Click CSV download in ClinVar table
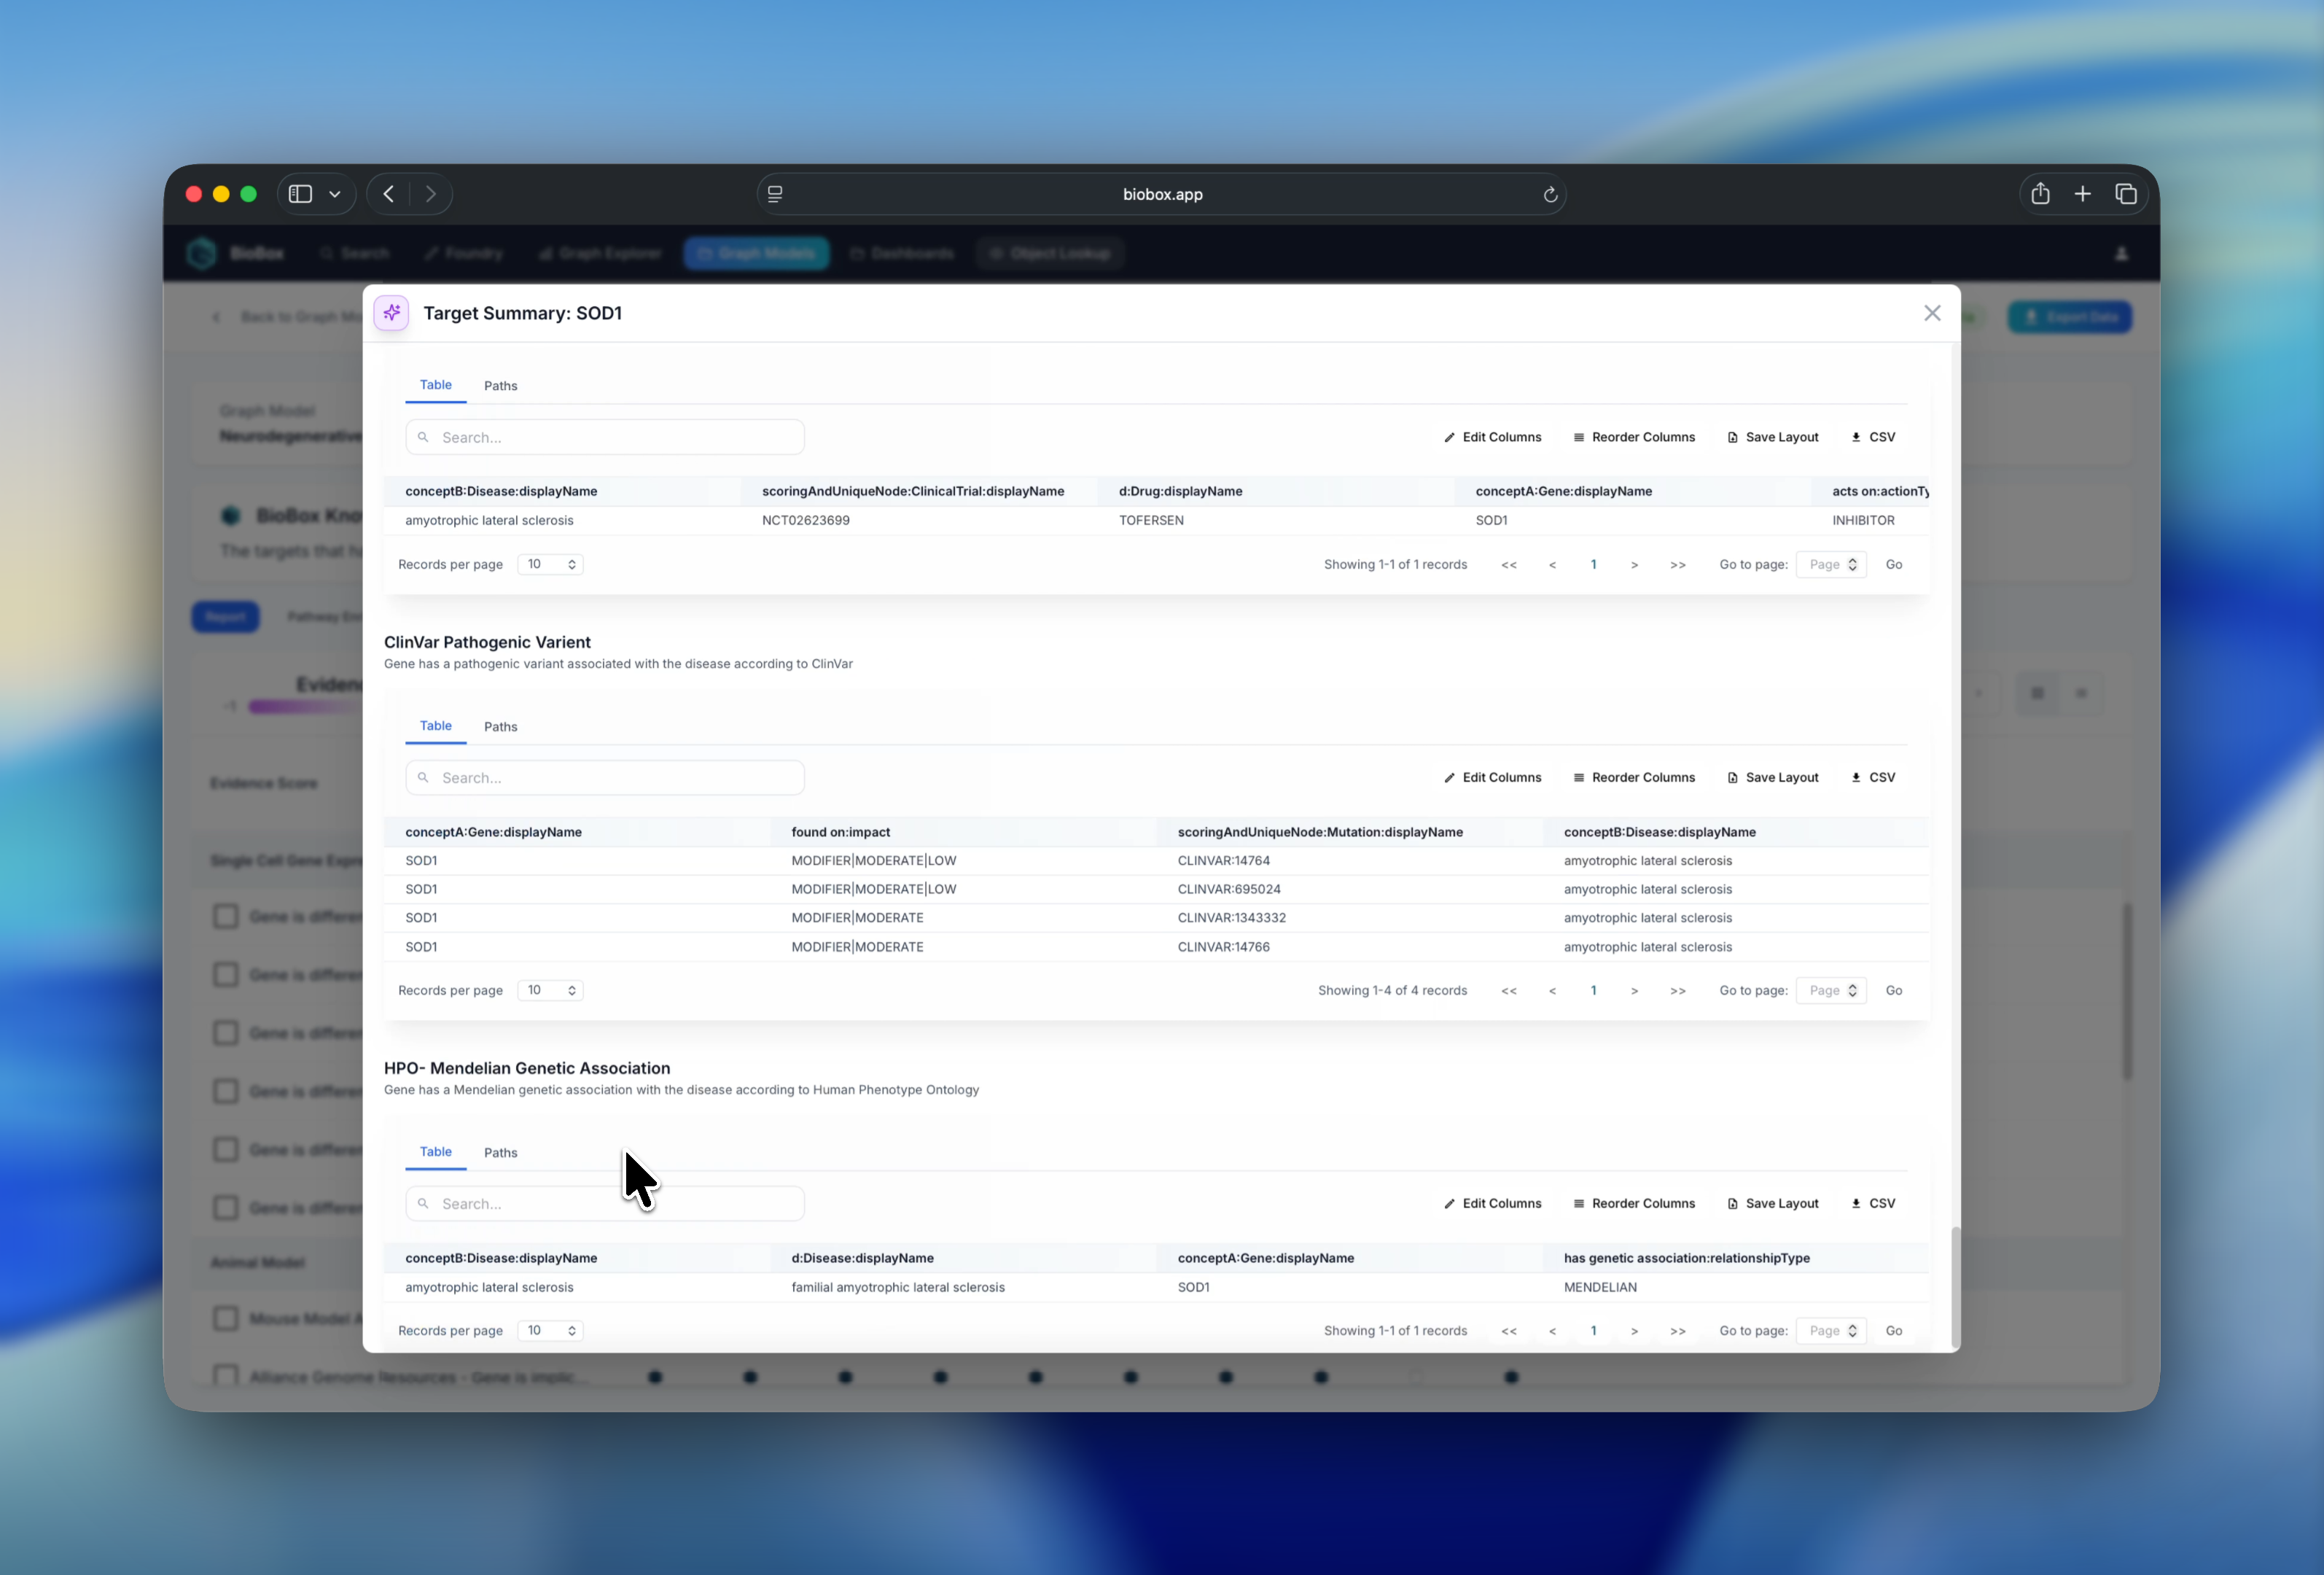This screenshot has width=2324, height=1575. click(1873, 777)
